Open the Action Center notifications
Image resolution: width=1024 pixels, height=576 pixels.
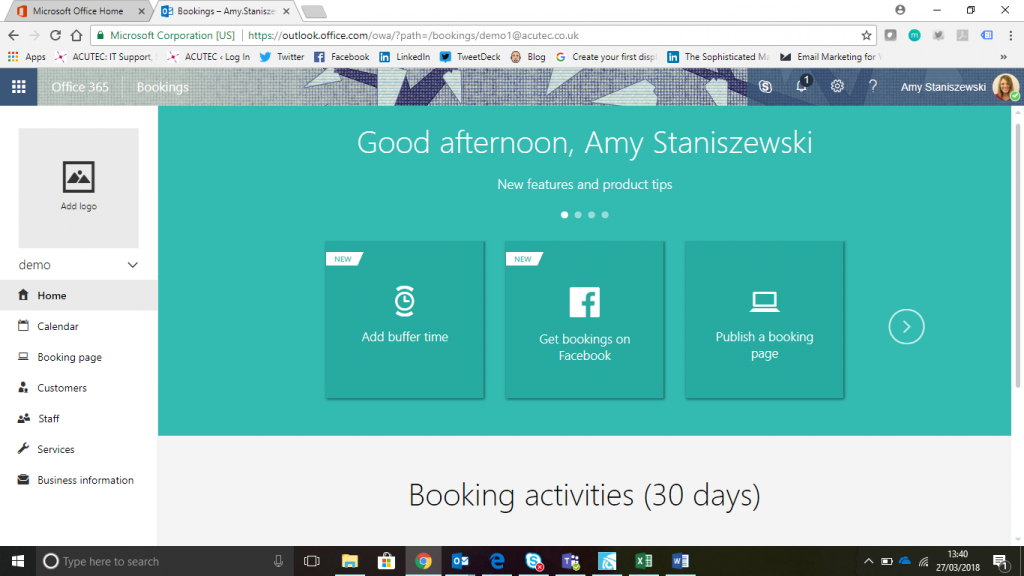tap(1001, 561)
